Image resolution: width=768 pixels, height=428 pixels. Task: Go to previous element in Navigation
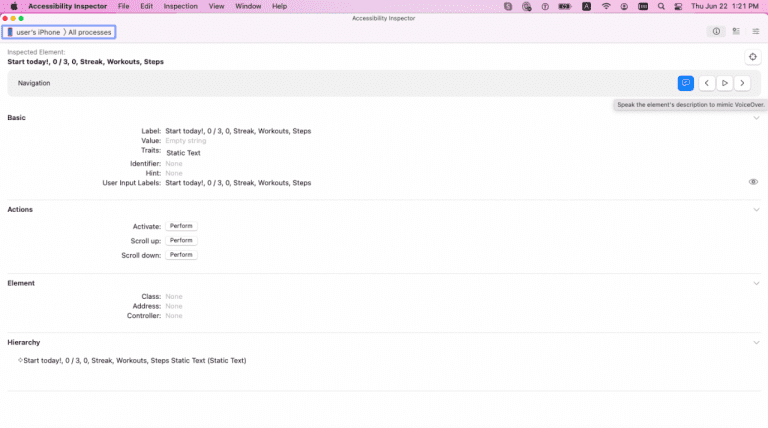coord(705,83)
